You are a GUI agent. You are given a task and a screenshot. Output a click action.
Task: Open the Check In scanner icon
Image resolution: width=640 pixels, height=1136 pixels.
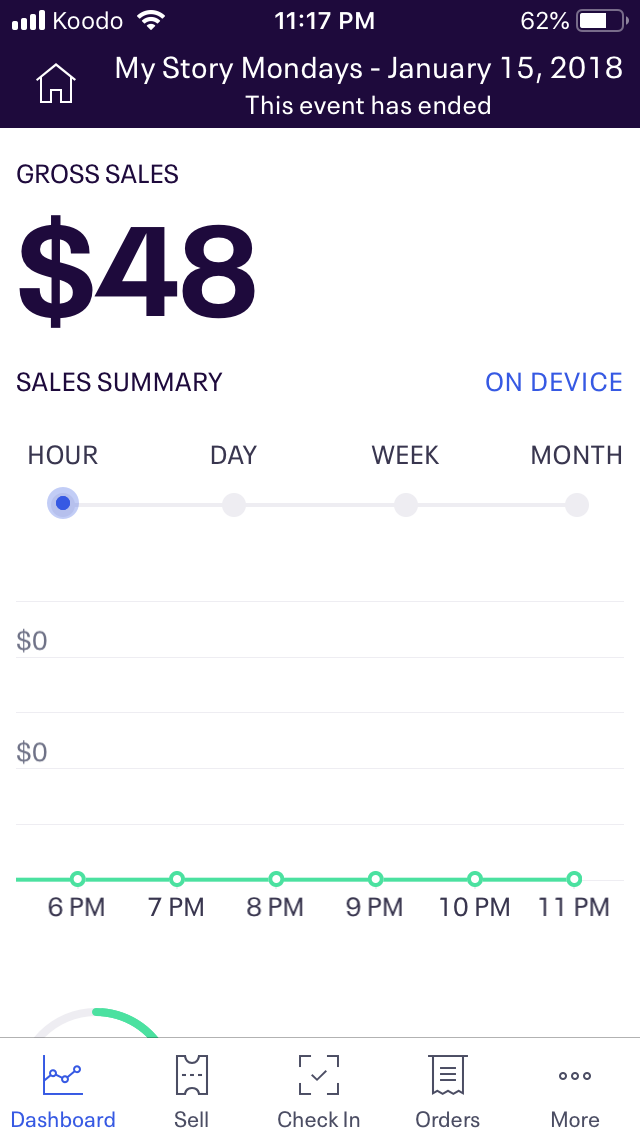tap(319, 1075)
